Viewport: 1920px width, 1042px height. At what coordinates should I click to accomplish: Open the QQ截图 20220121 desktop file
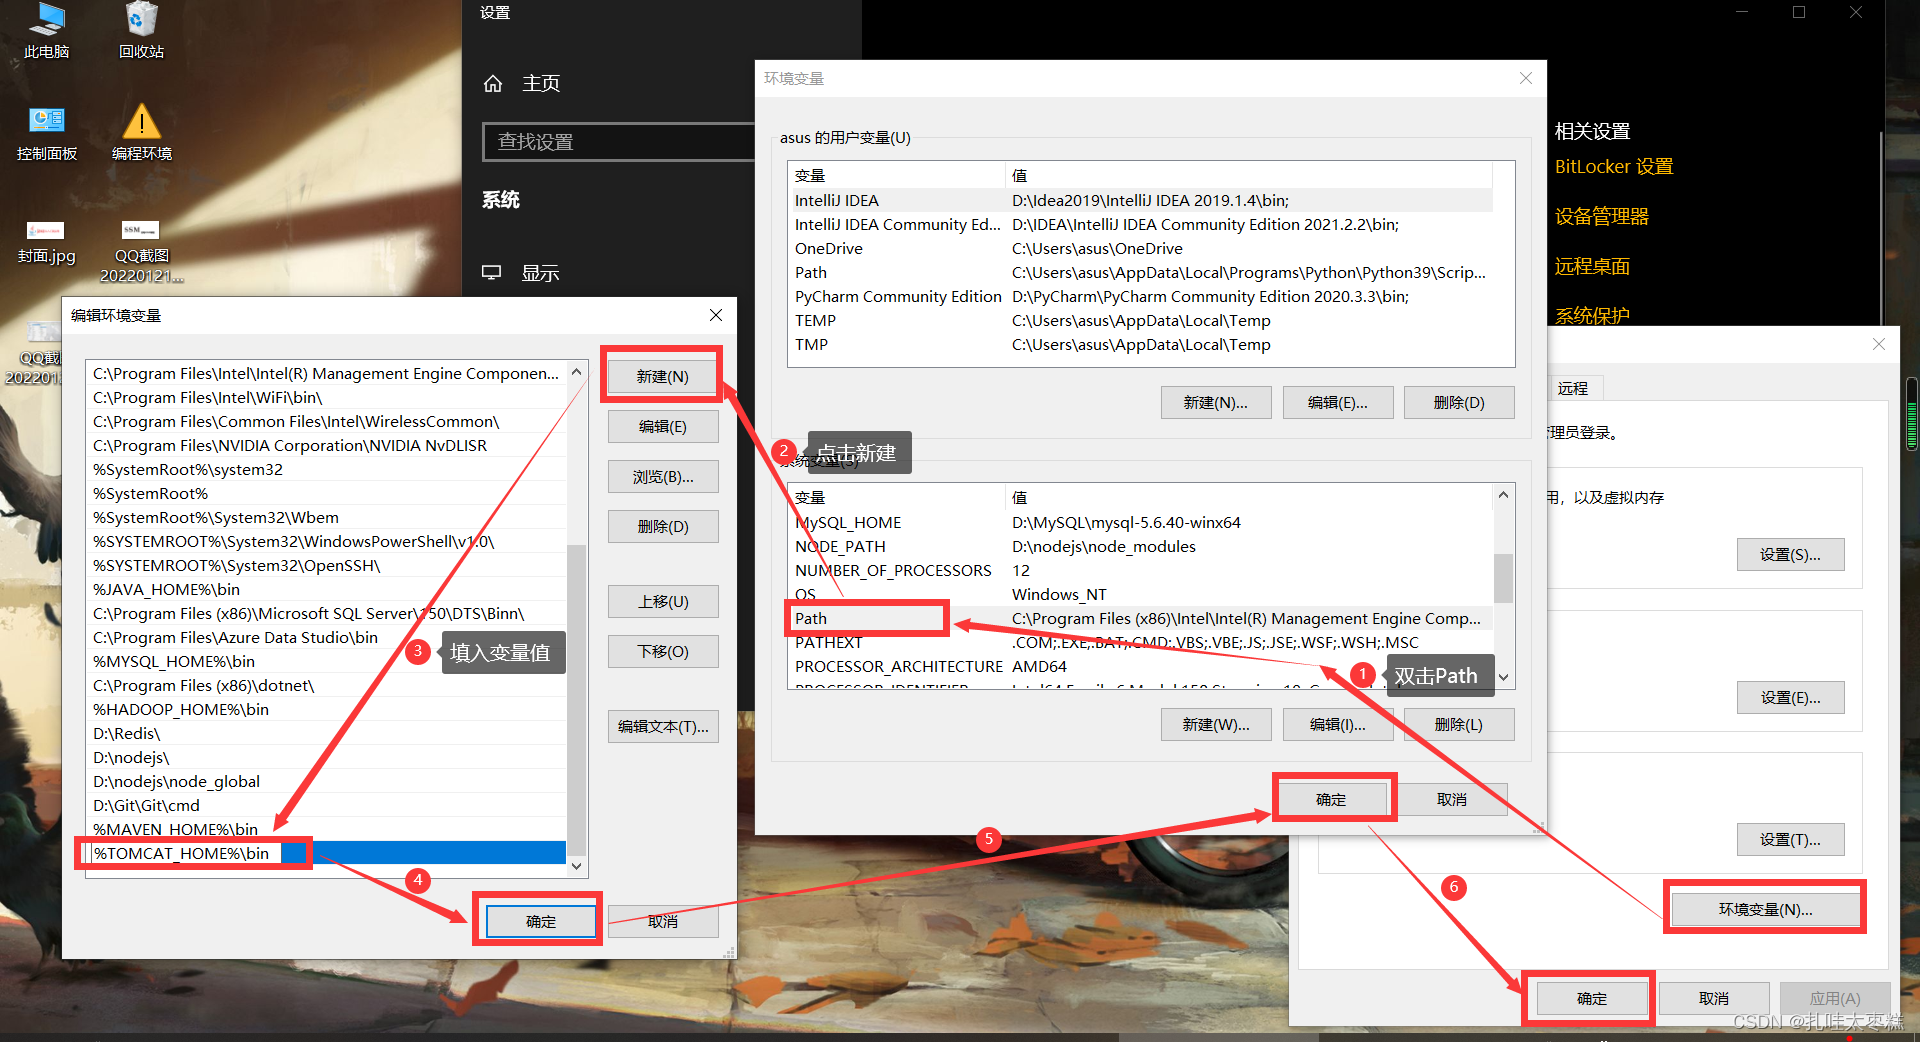(x=141, y=252)
